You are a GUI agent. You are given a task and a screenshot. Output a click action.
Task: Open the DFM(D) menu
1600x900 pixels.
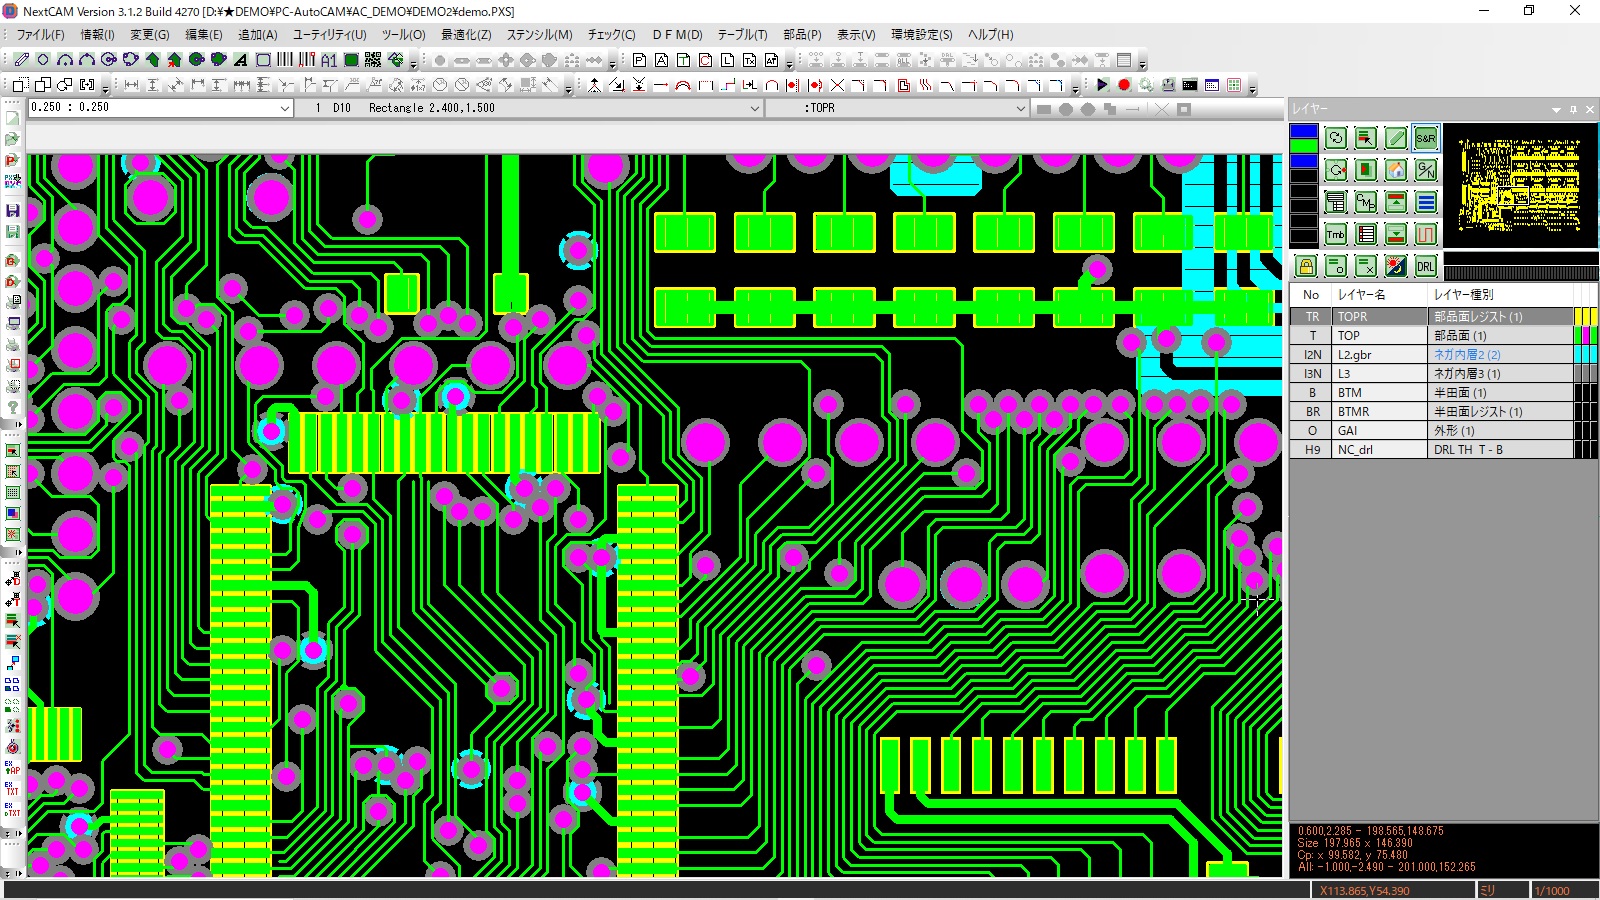click(677, 34)
